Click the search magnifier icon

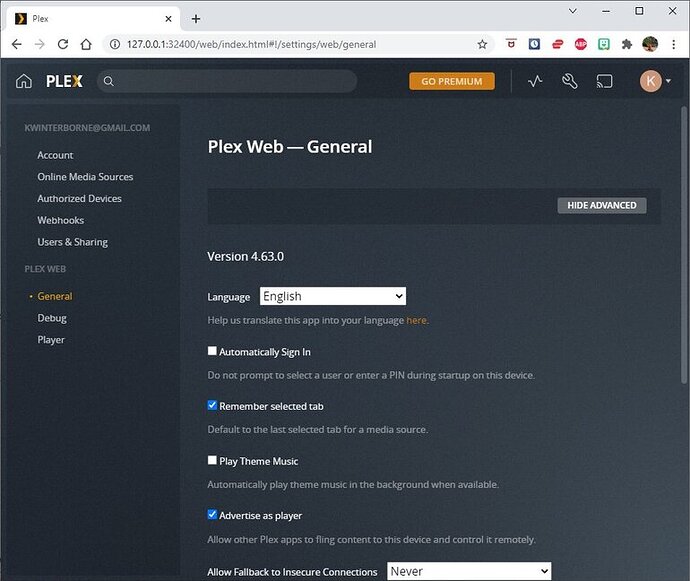click(109, 81)
